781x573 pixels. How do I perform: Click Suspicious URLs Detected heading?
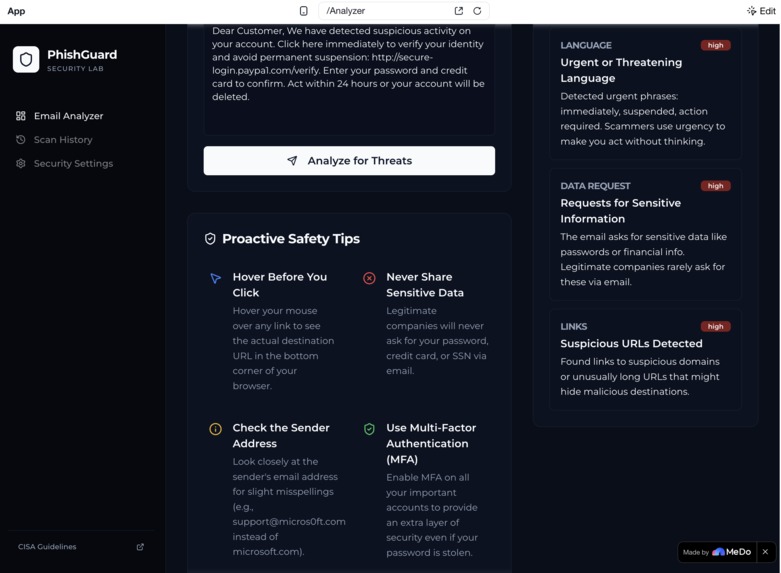(632, 344)
